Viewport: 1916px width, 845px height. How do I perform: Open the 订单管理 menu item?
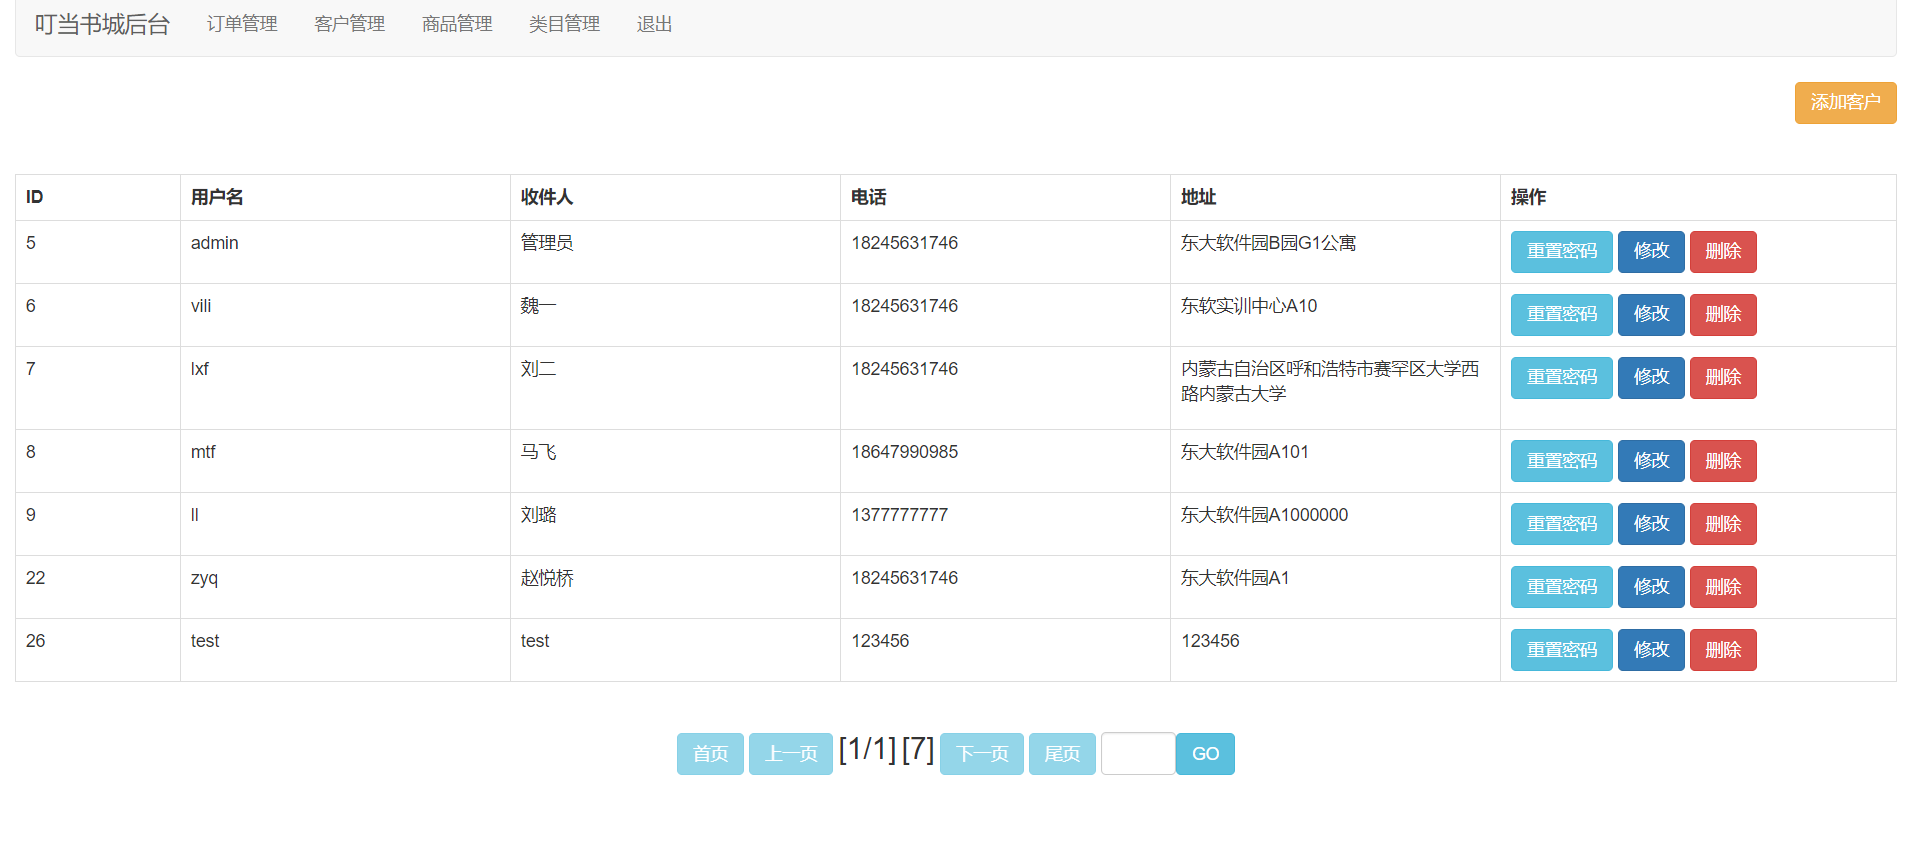(242, 24)
